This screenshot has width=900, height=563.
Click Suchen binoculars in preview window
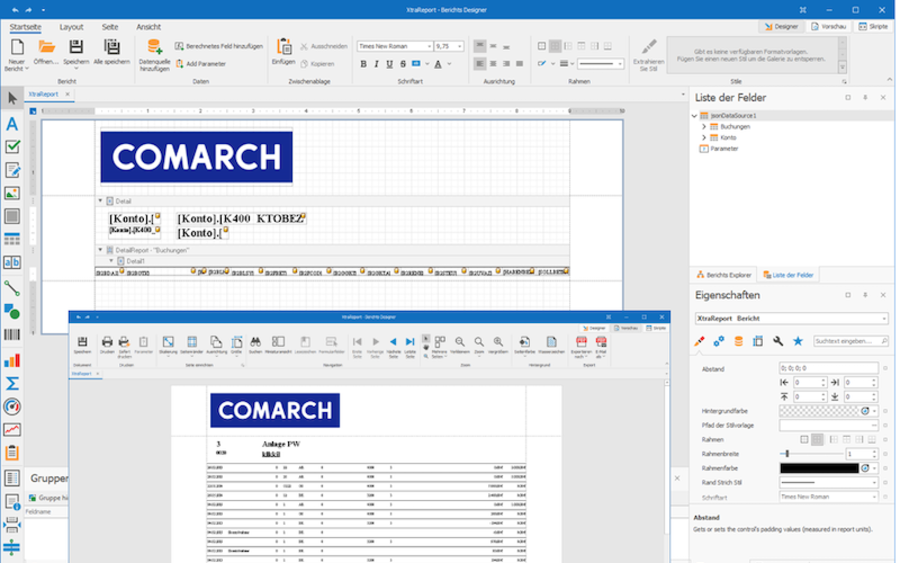[x=255, y=345]
